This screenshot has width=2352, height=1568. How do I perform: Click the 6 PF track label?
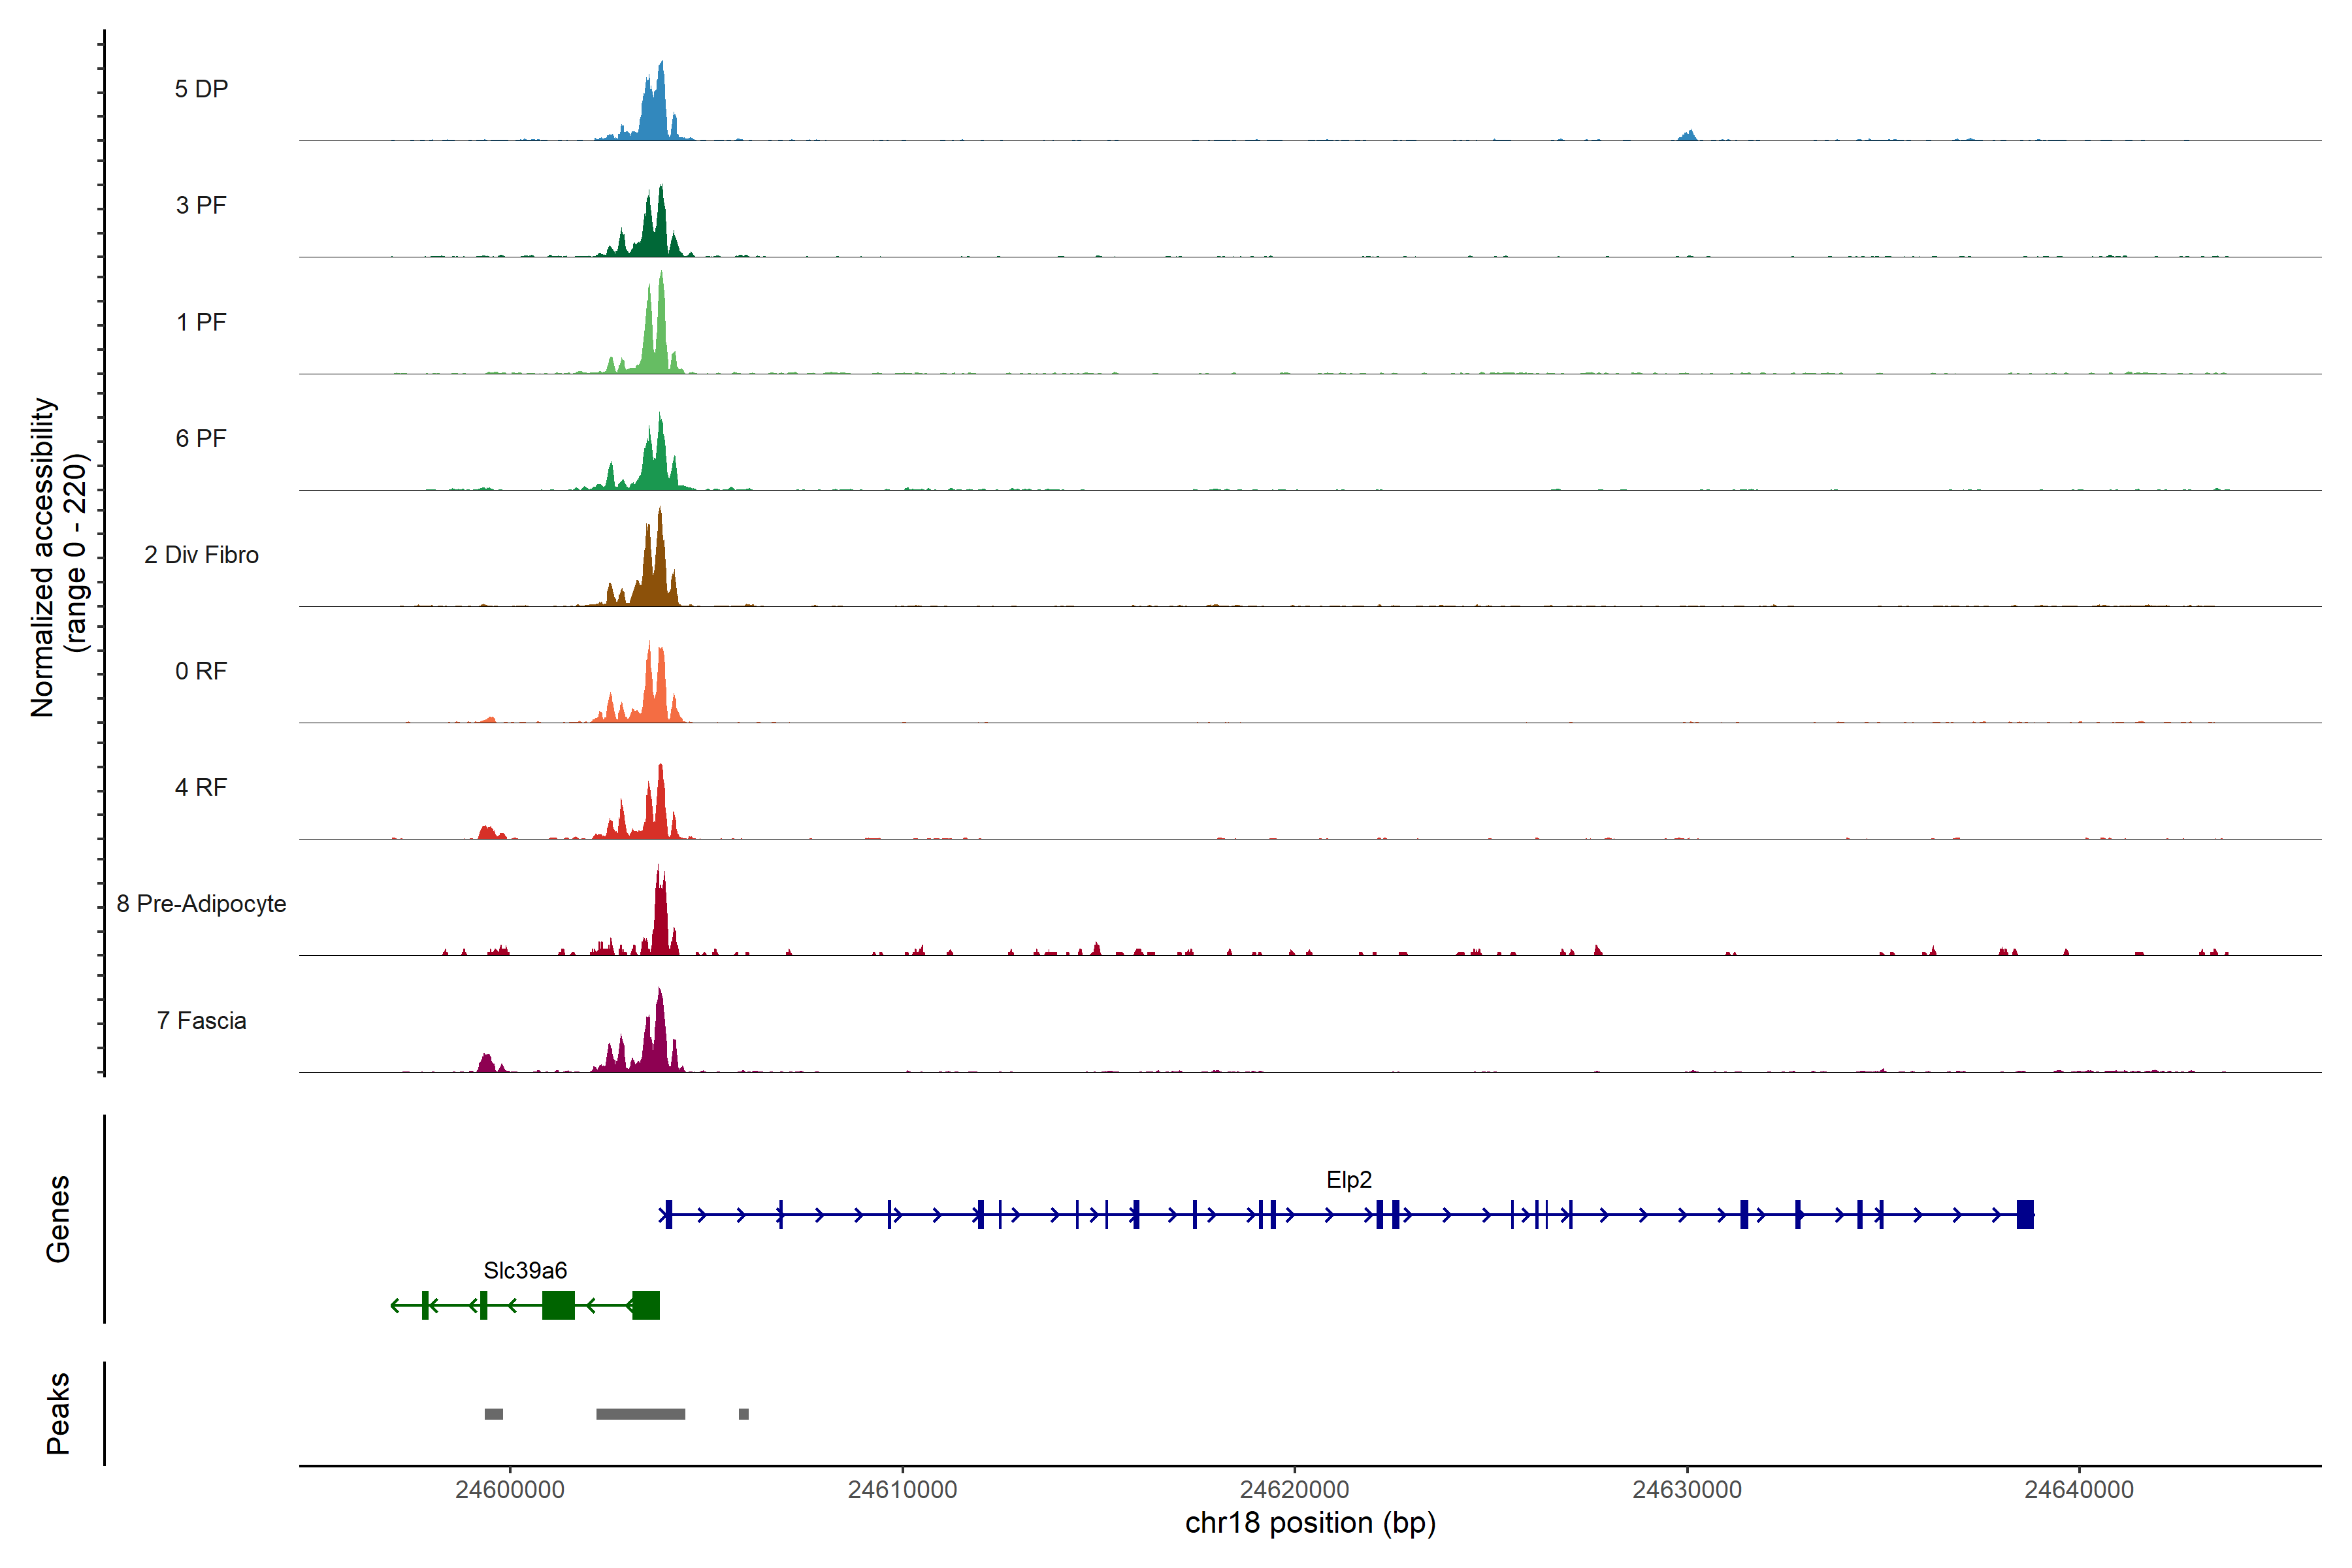pyautogui.click(x=201, y=438)
